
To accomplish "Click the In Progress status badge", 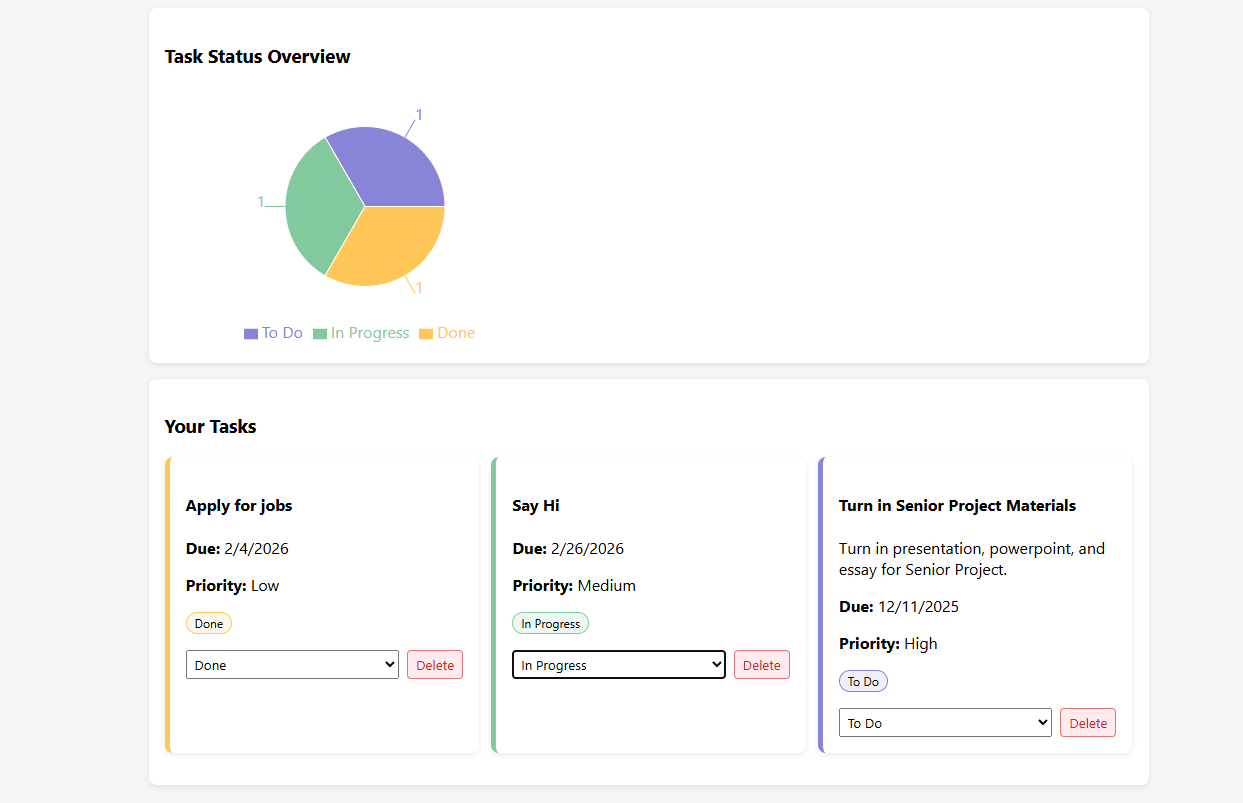I will [550, 624].
